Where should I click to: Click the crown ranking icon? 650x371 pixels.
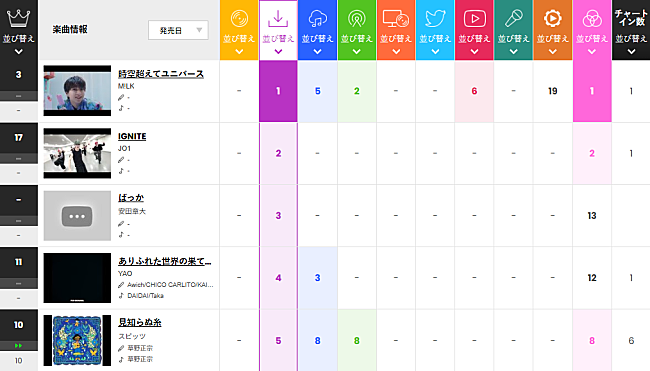[x=19, y=18]
